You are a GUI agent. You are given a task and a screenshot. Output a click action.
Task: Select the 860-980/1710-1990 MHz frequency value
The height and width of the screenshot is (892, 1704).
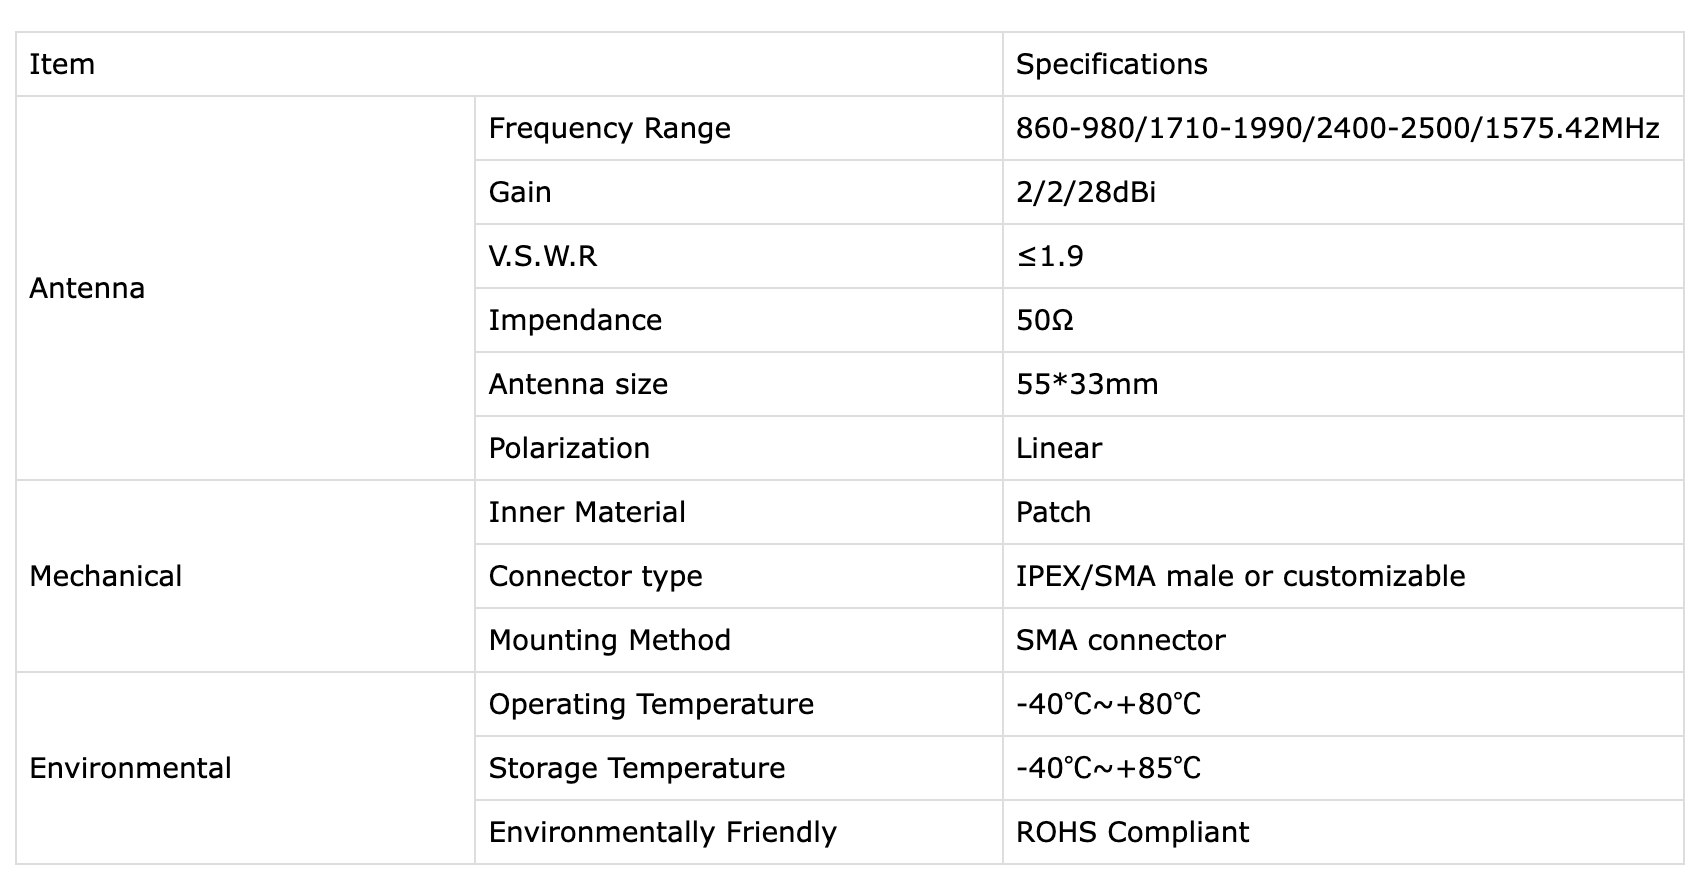[1337, 129]
